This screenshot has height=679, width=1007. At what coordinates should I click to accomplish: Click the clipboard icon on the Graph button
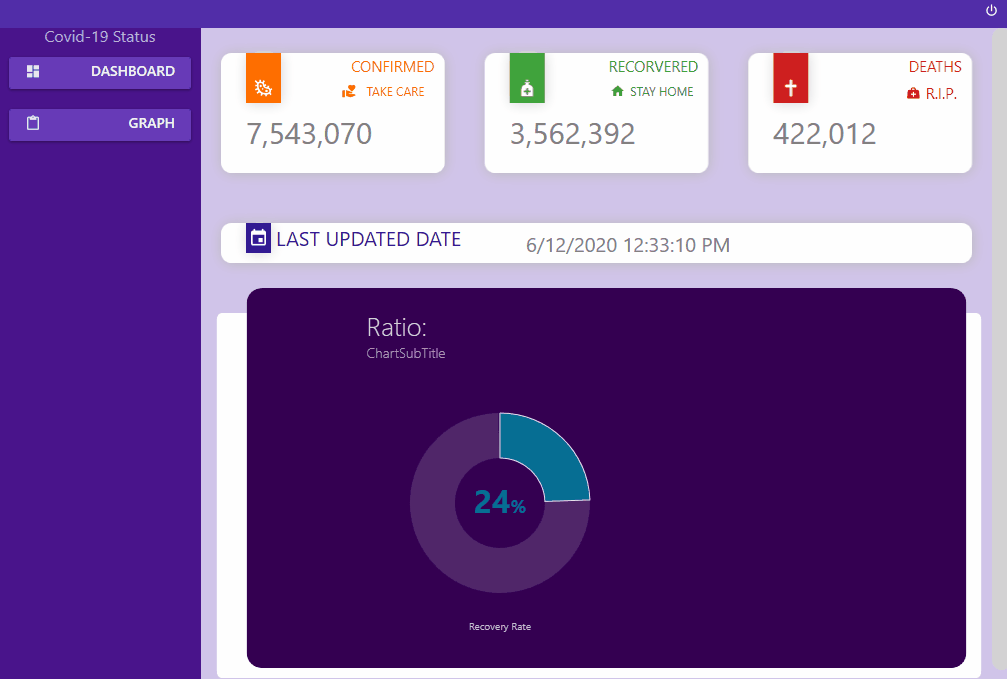[33, 124]
